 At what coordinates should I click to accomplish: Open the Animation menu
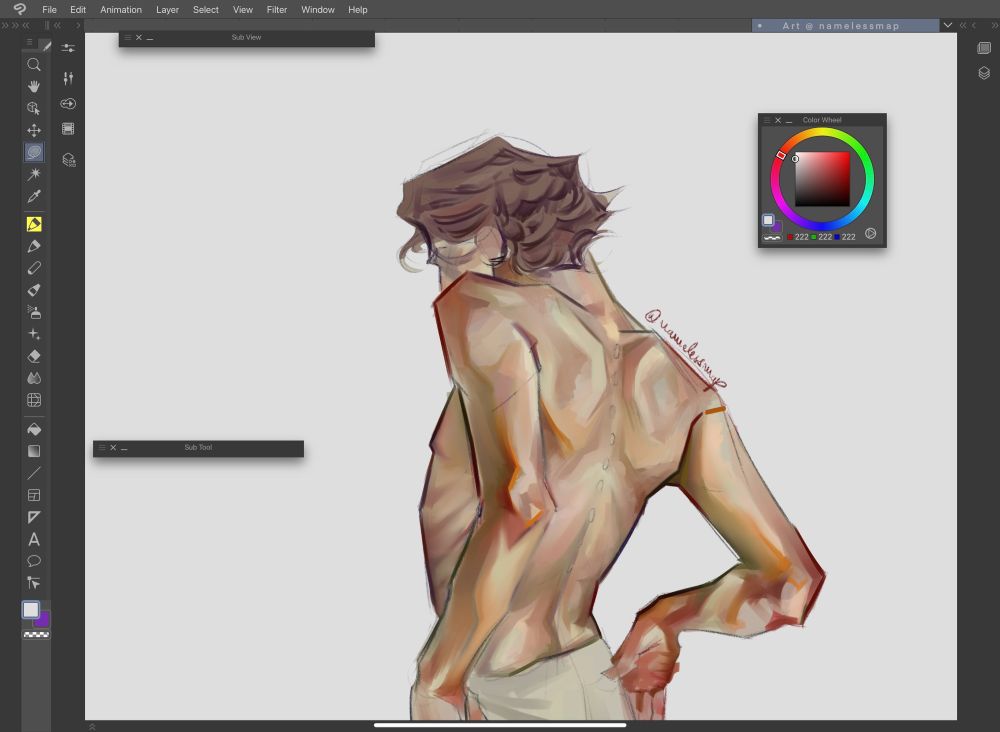(121, 10)
